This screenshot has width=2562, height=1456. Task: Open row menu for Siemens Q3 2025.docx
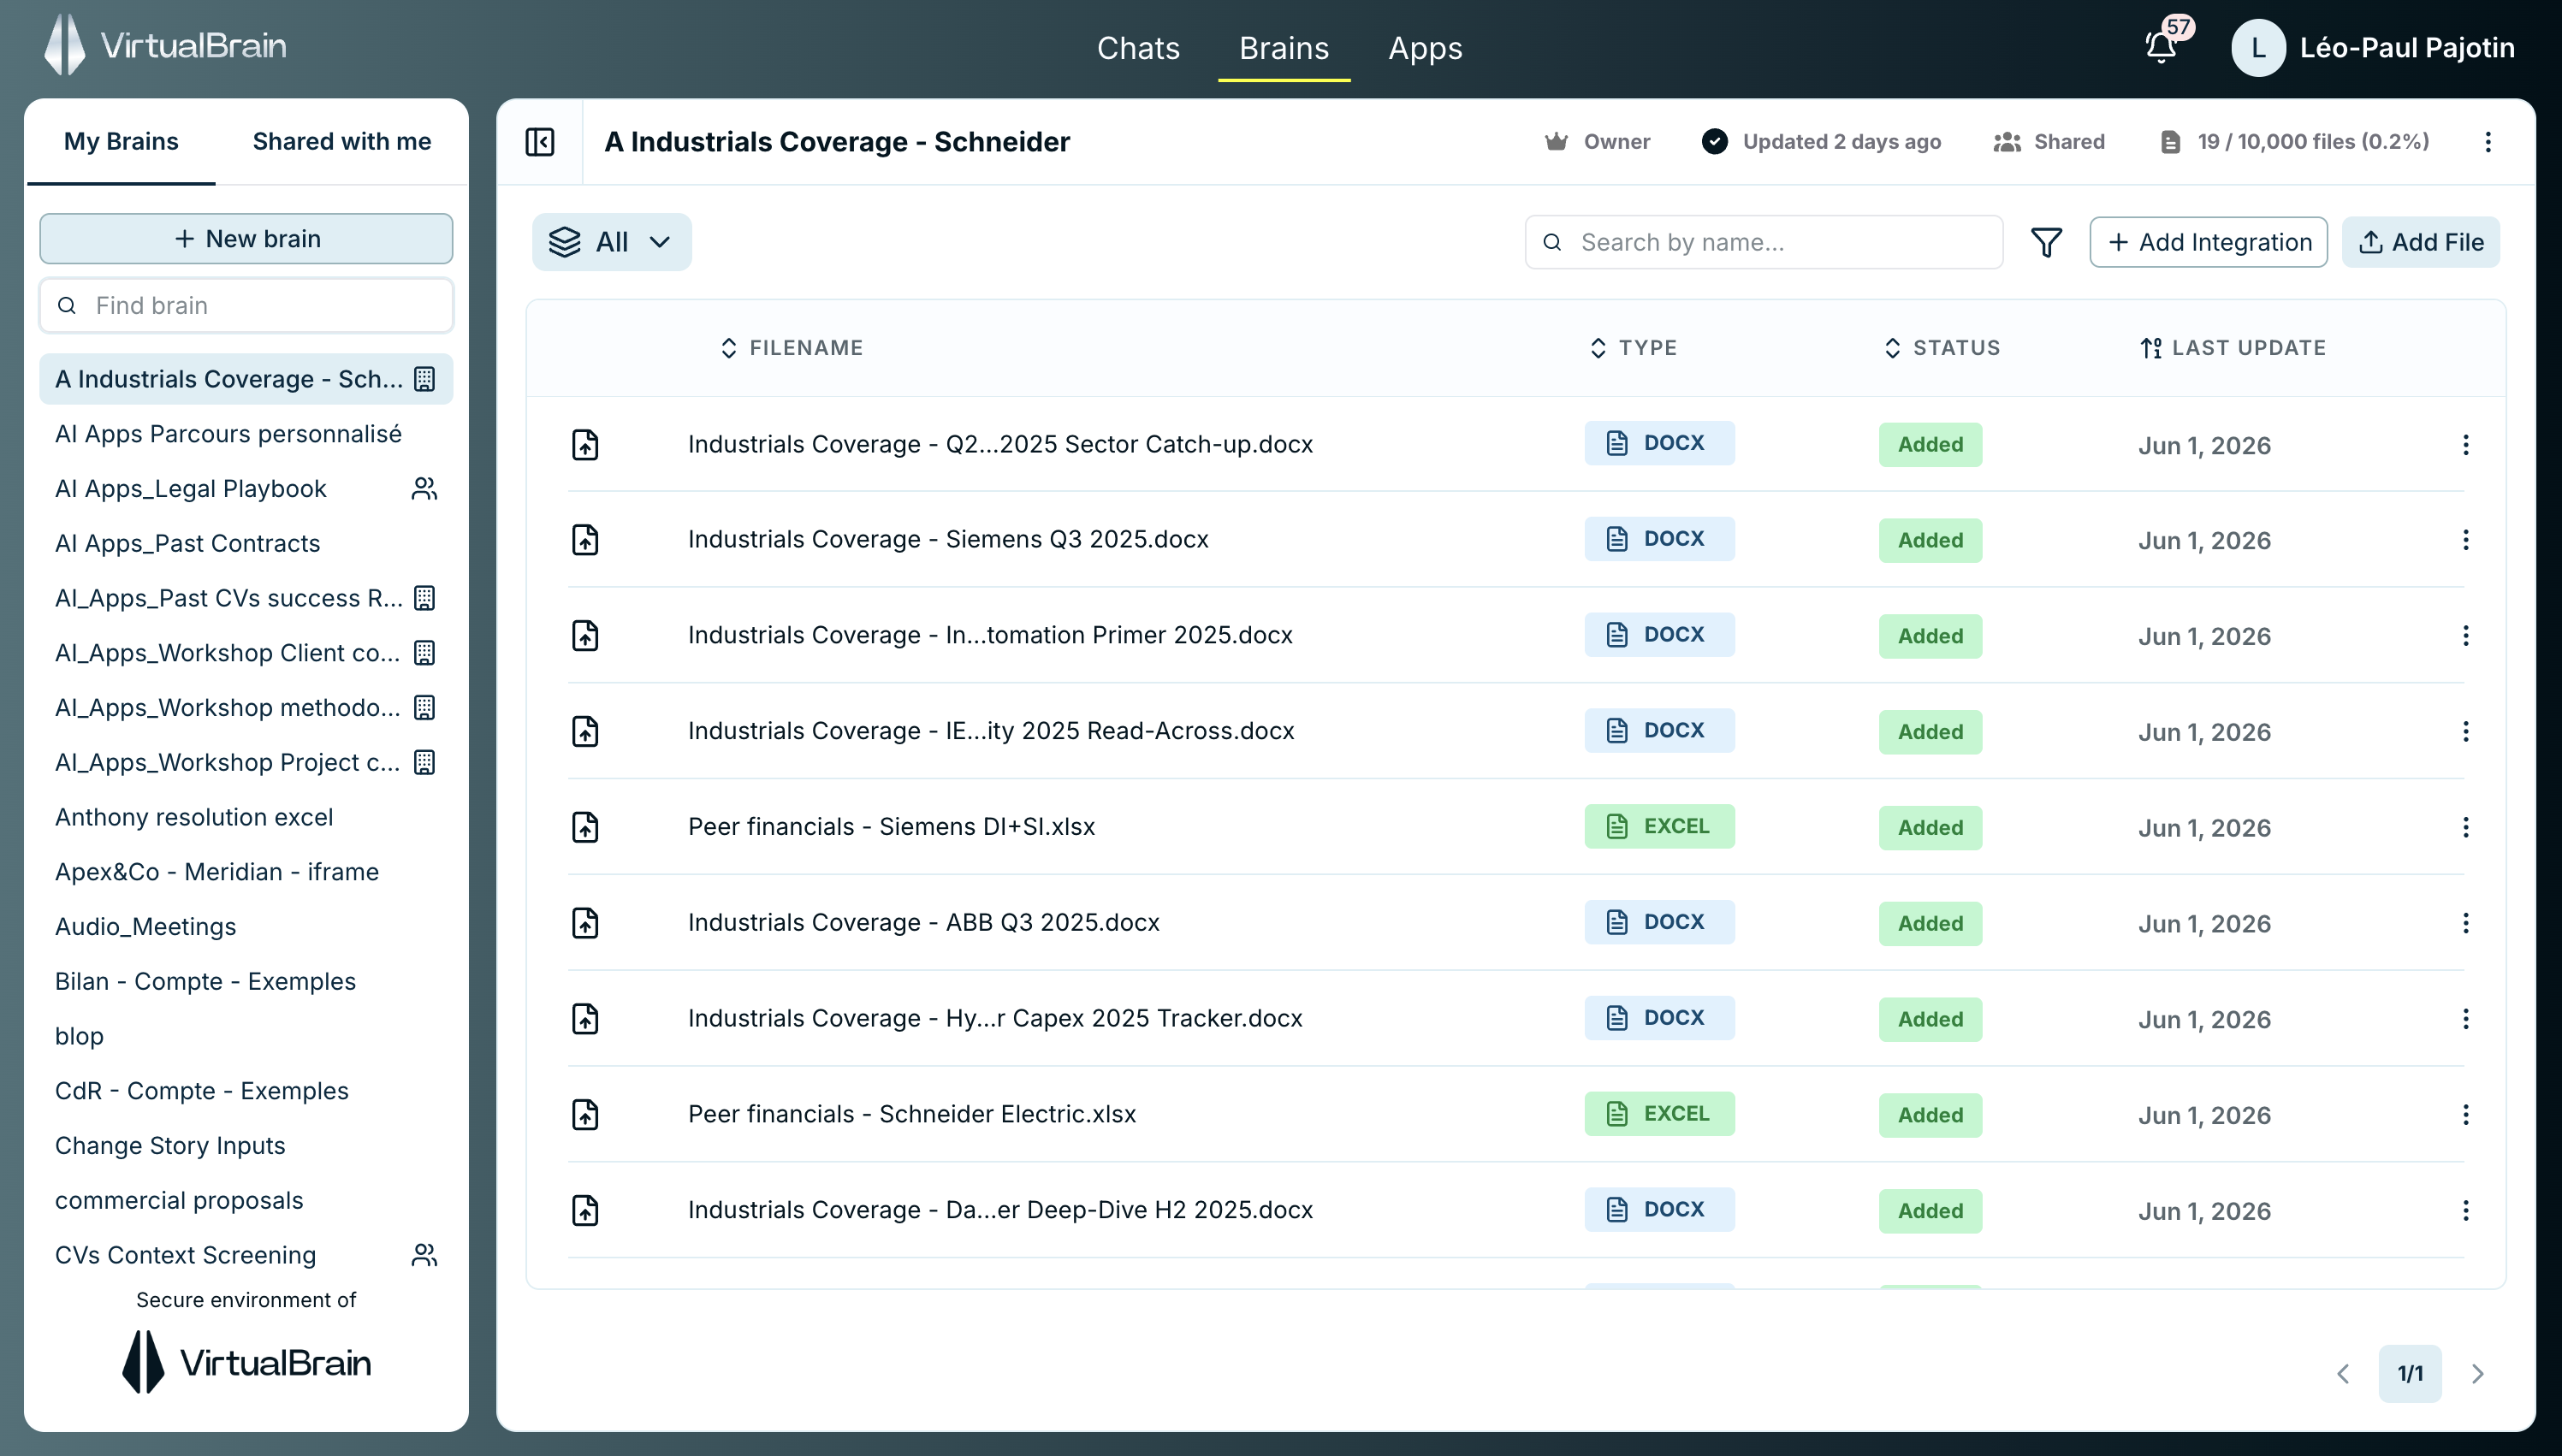click(2465, 540)
